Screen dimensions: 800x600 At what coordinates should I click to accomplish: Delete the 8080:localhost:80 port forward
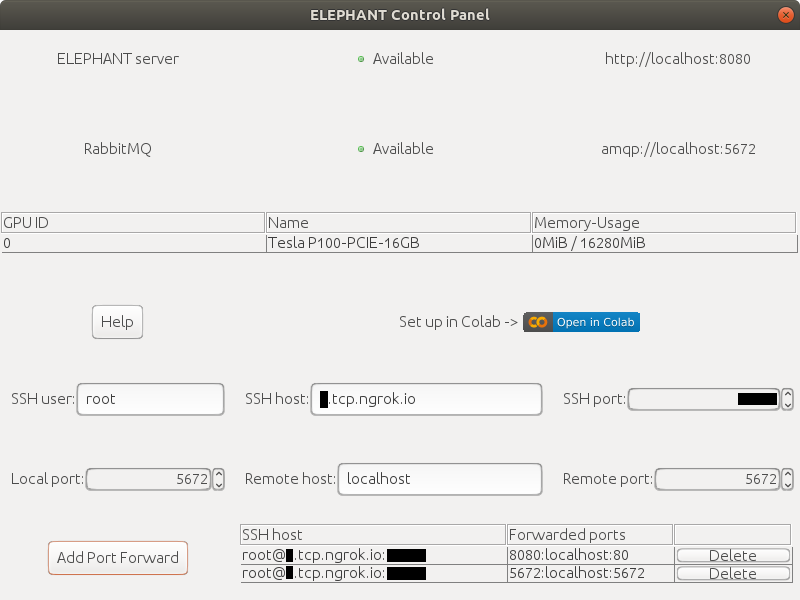[x=733, y=555]
